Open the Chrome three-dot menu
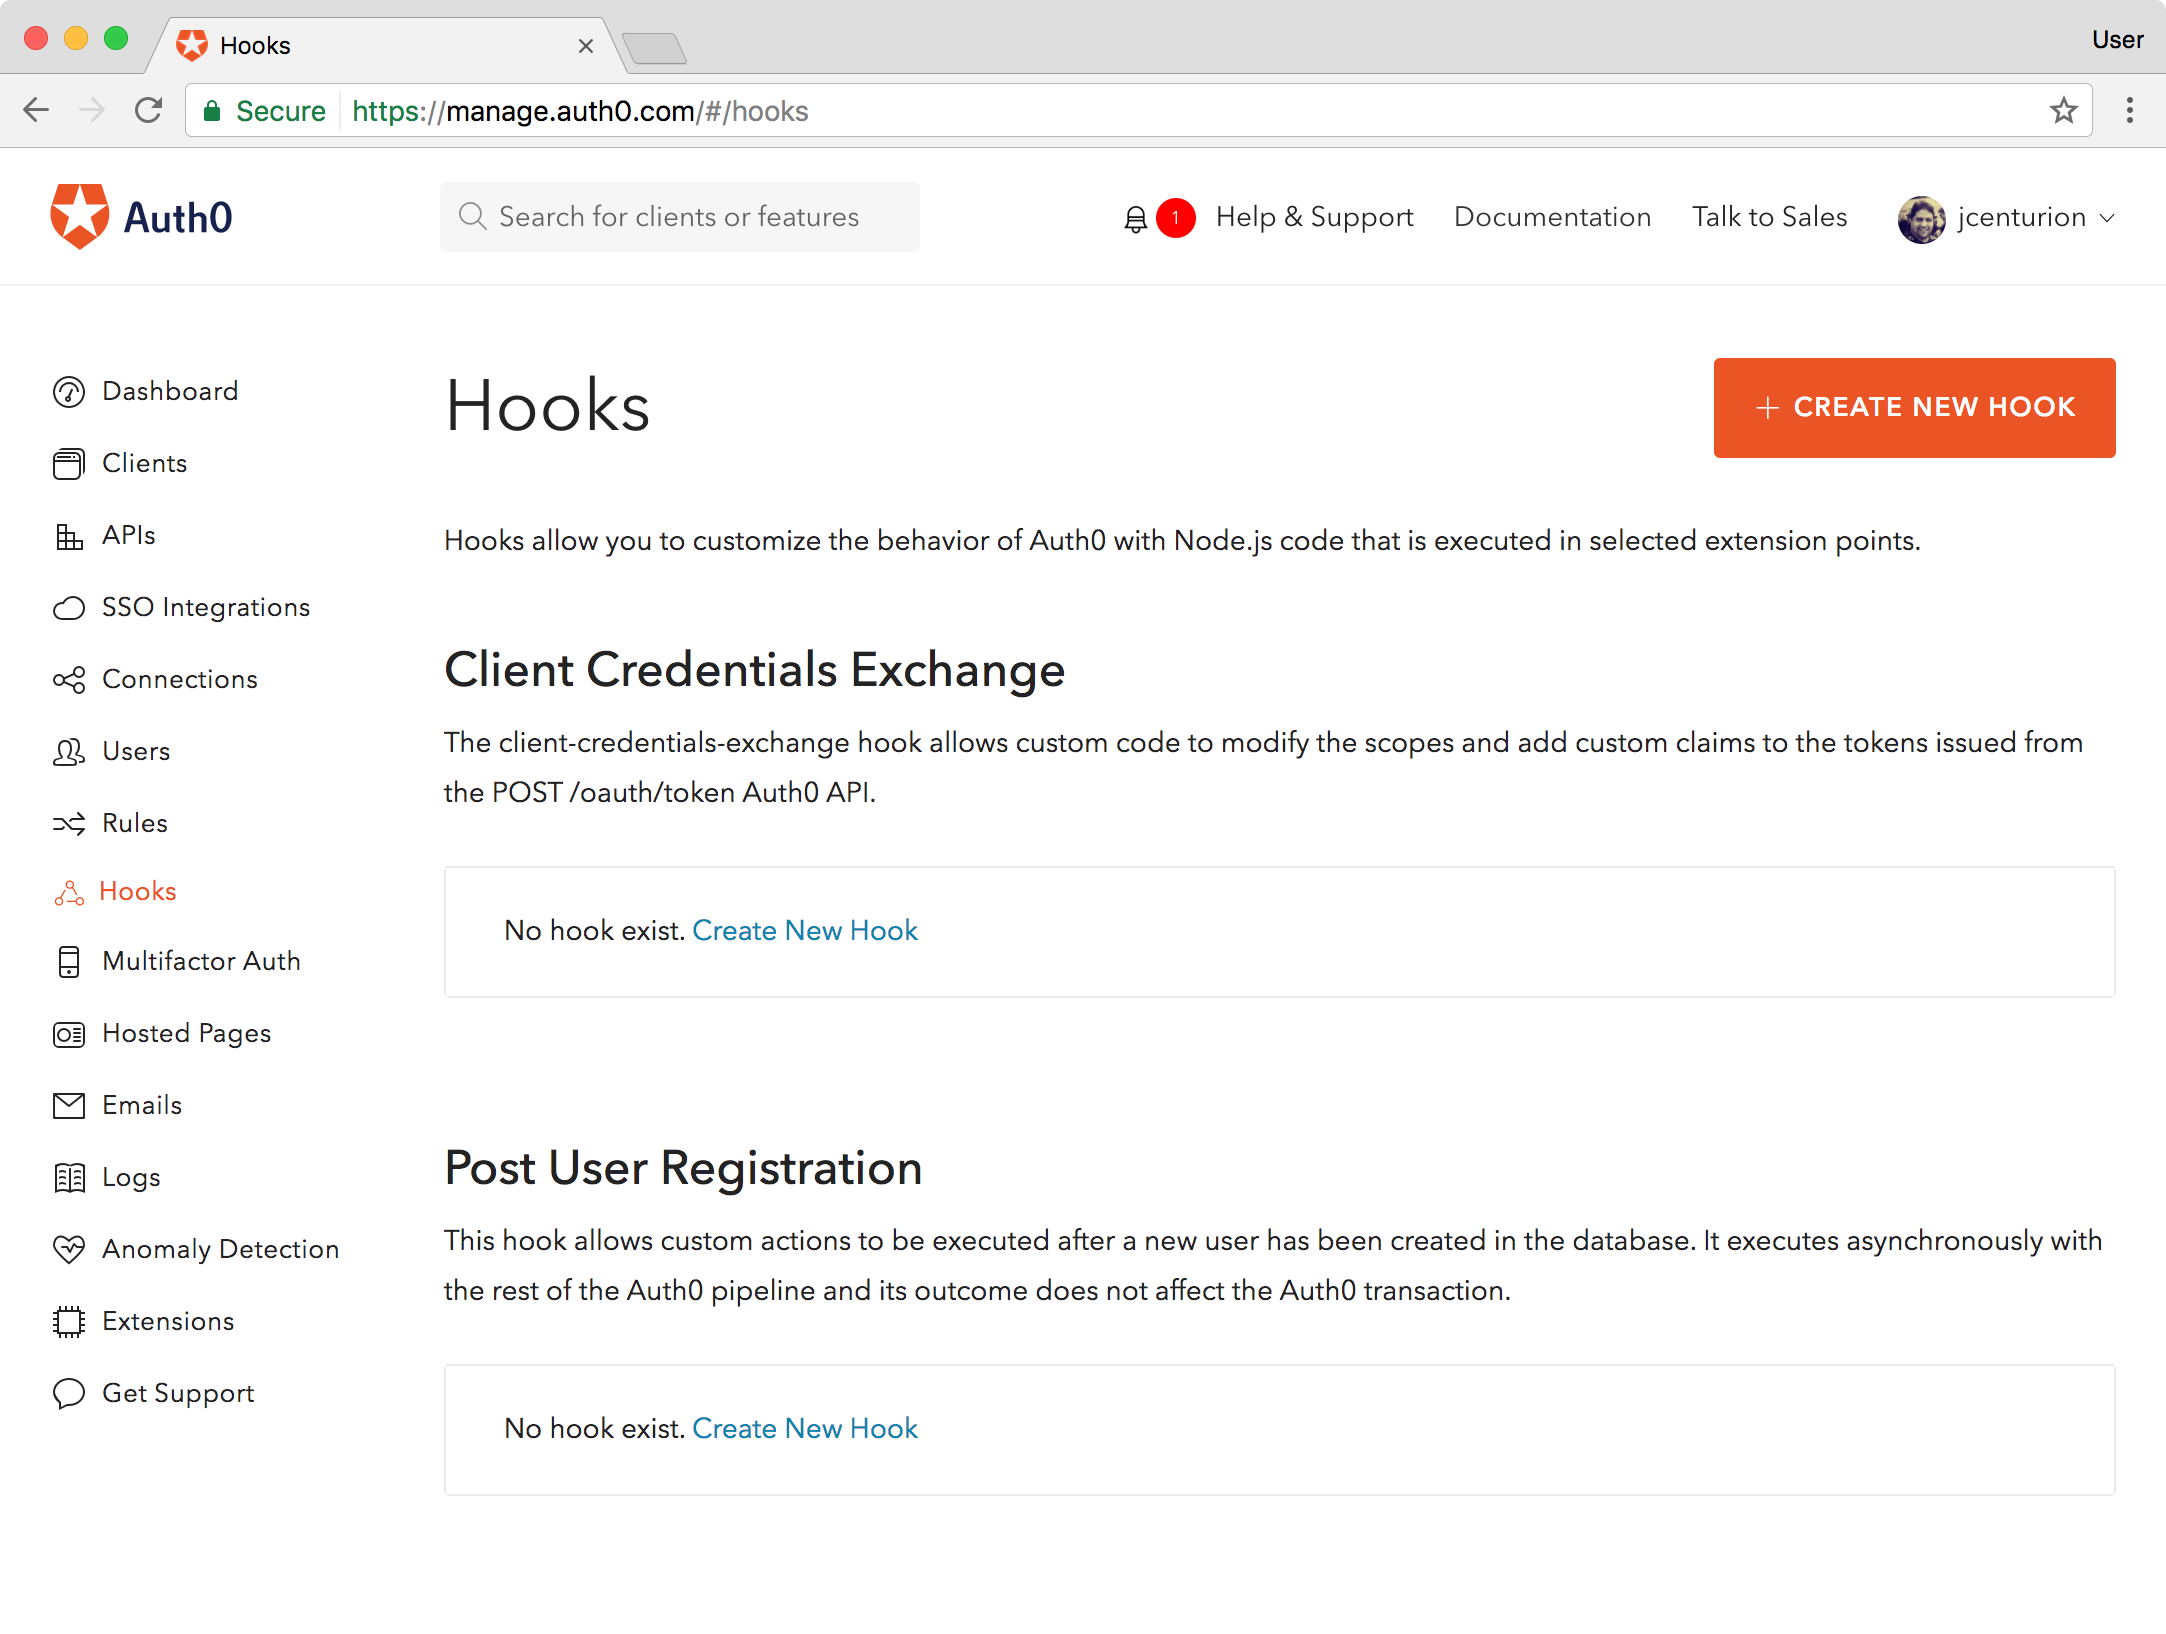Image resolution: width=2166 pixels, height=1634 pixels. pyautogui.click(x=2129, y=111)
